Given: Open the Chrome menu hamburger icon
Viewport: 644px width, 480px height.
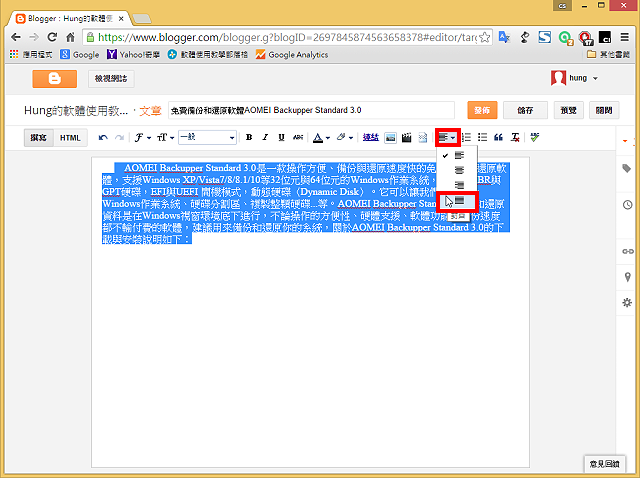Looking at the screenshot, I should 625,37.
